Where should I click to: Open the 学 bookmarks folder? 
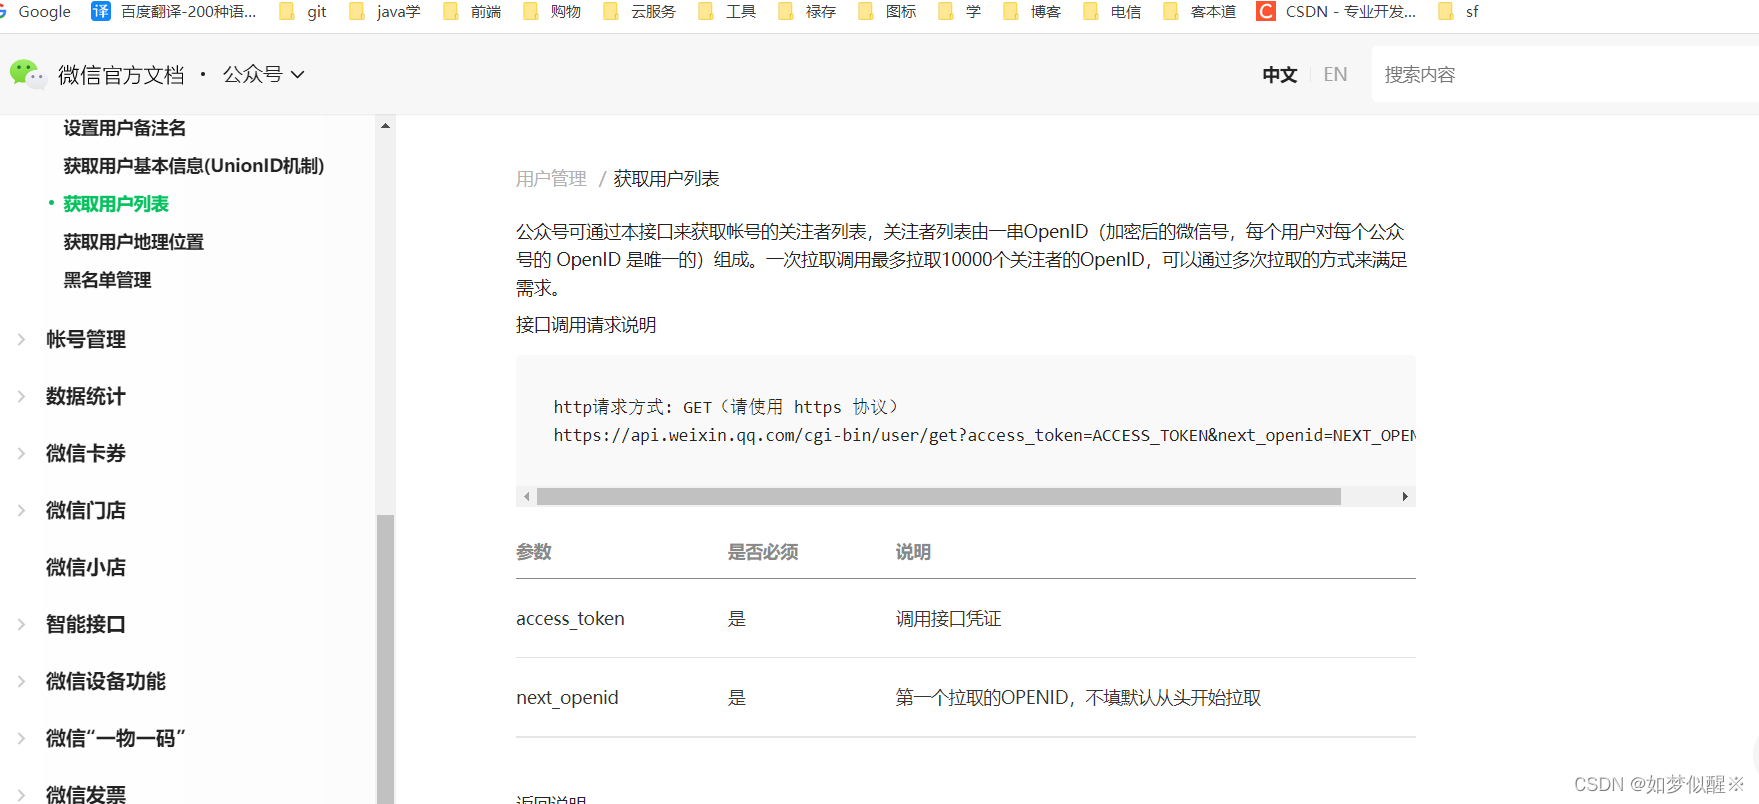click(960, 11)
